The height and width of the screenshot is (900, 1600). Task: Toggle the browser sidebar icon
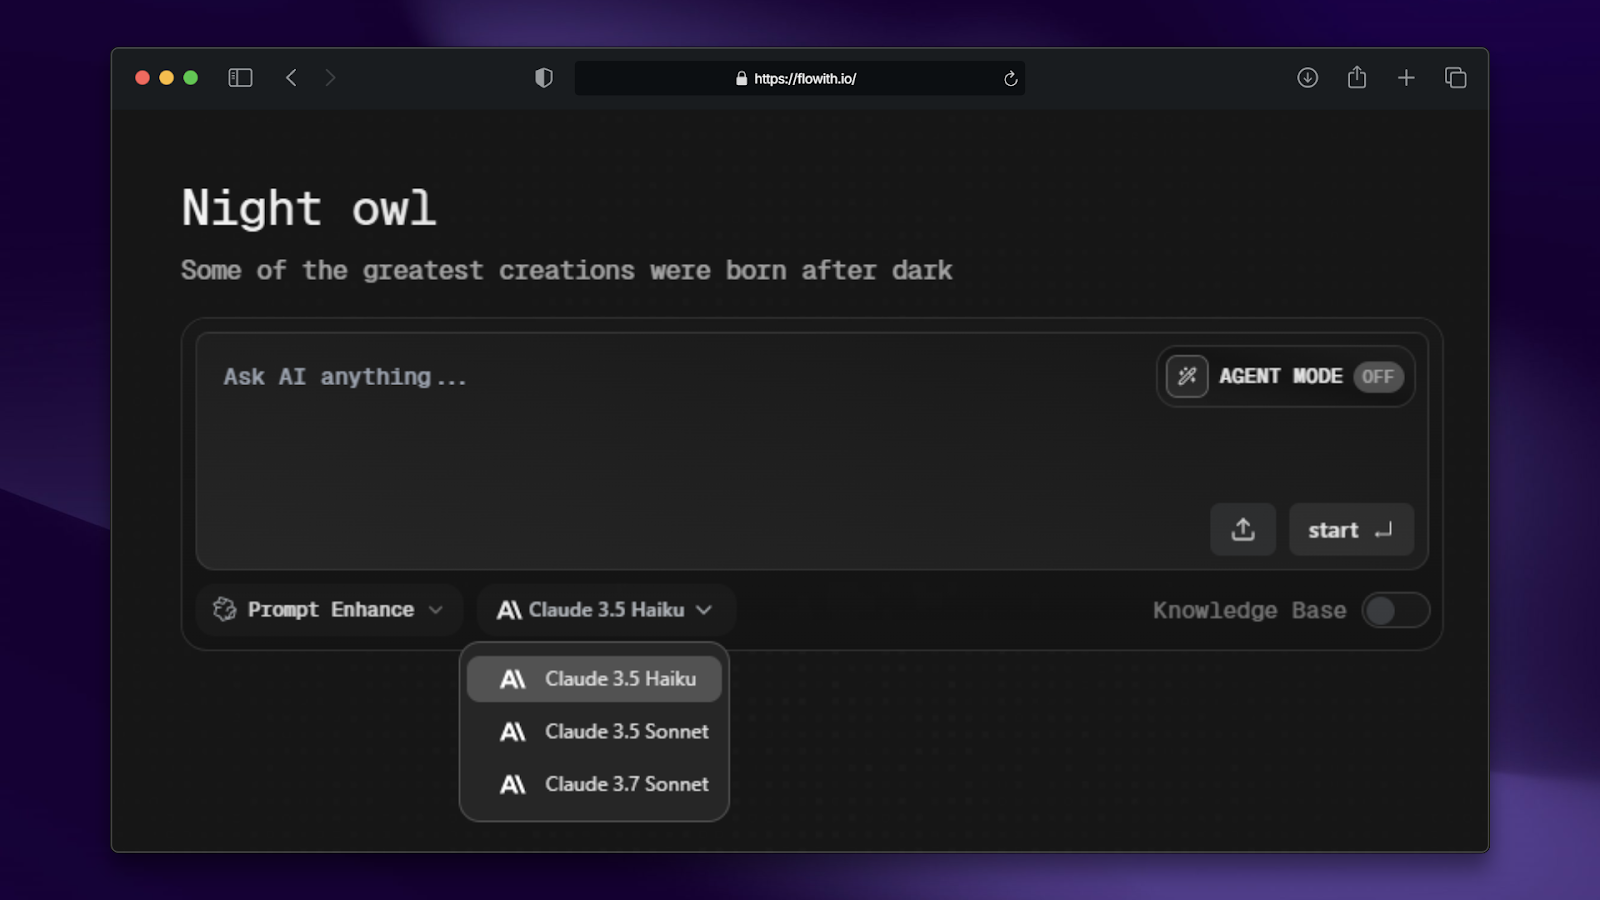(x=240, y=78)
